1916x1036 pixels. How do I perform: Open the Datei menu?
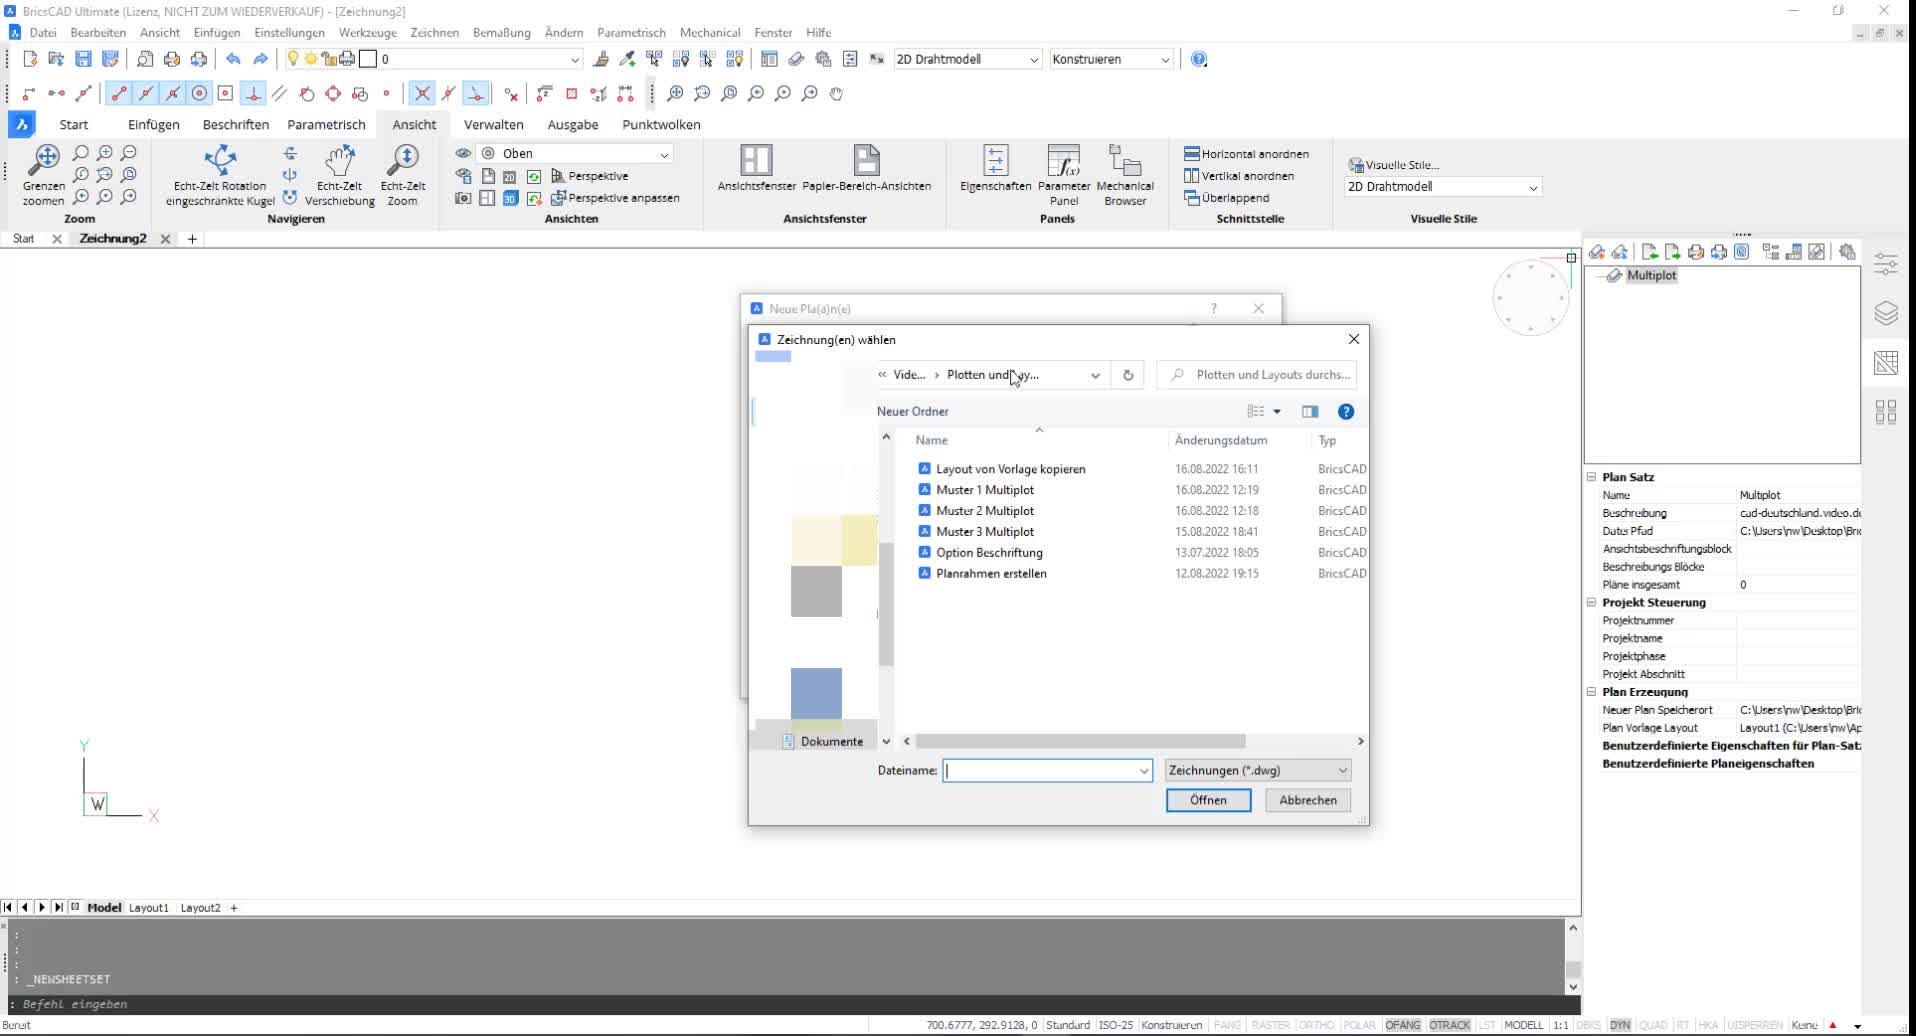click(x=43, y=33)
